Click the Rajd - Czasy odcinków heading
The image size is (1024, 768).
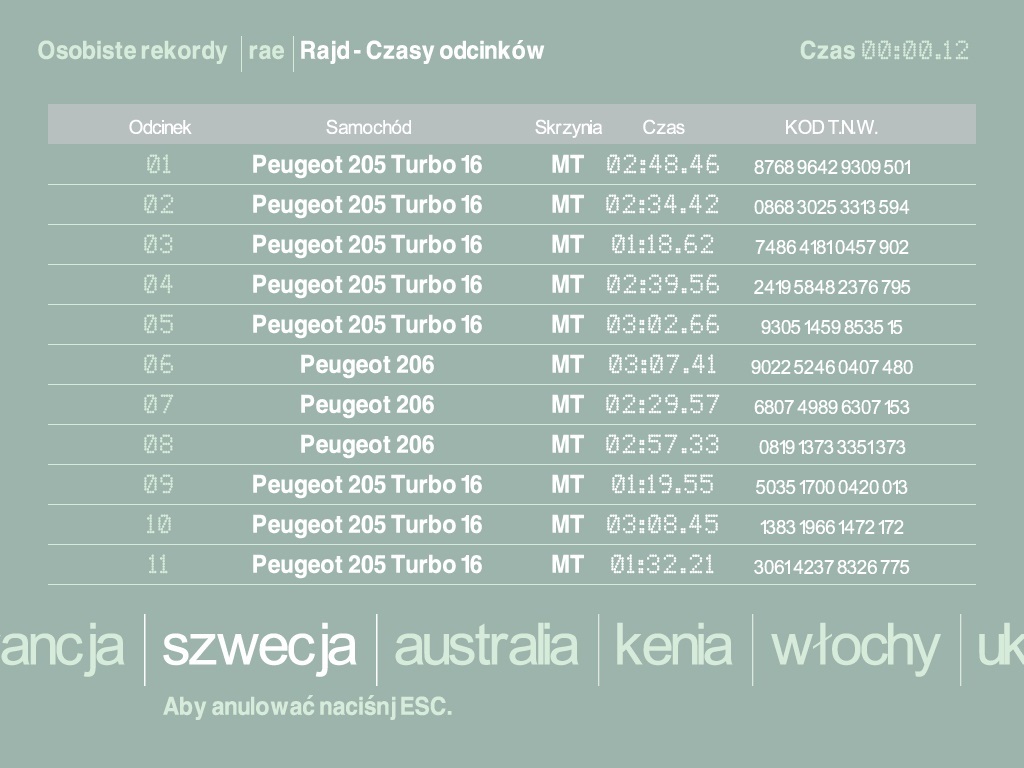pos(422,51)
